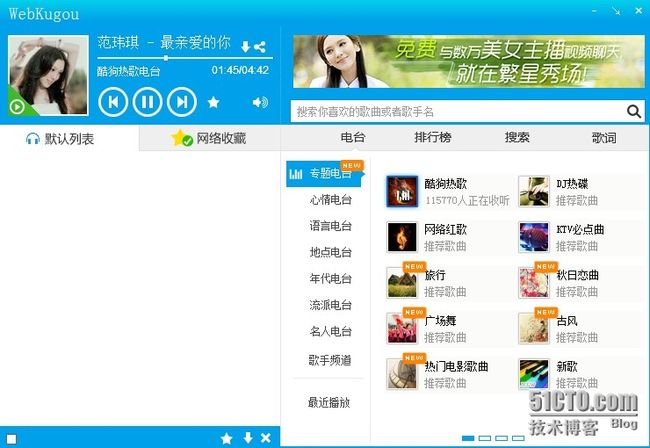Viewport: 650px width, 448px height.
Task: Minimize the WebKugou window
Action: tap(594, 11)
